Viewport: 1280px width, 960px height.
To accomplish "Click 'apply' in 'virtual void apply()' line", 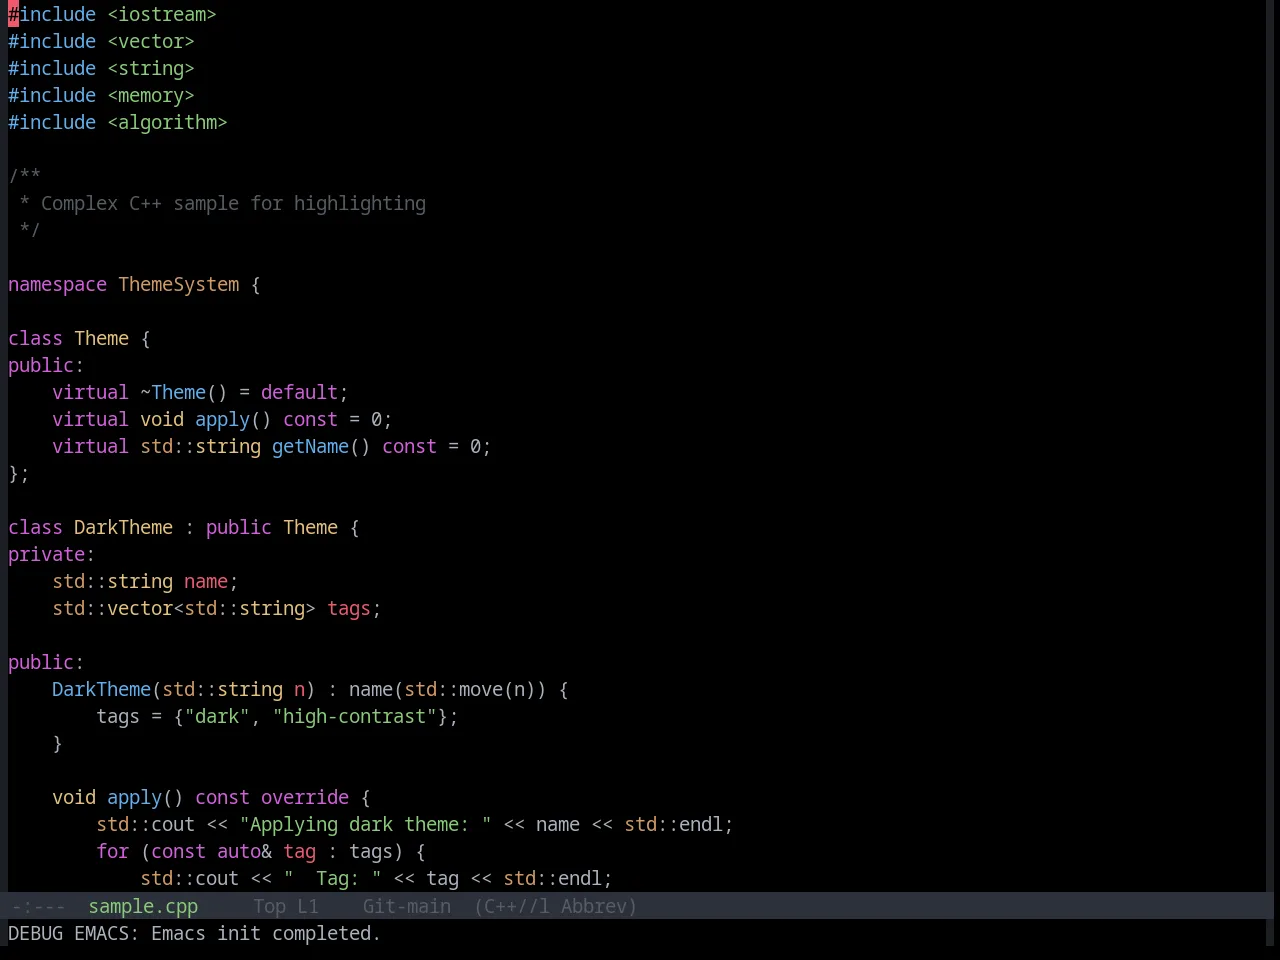I will (x=222, y=419).
